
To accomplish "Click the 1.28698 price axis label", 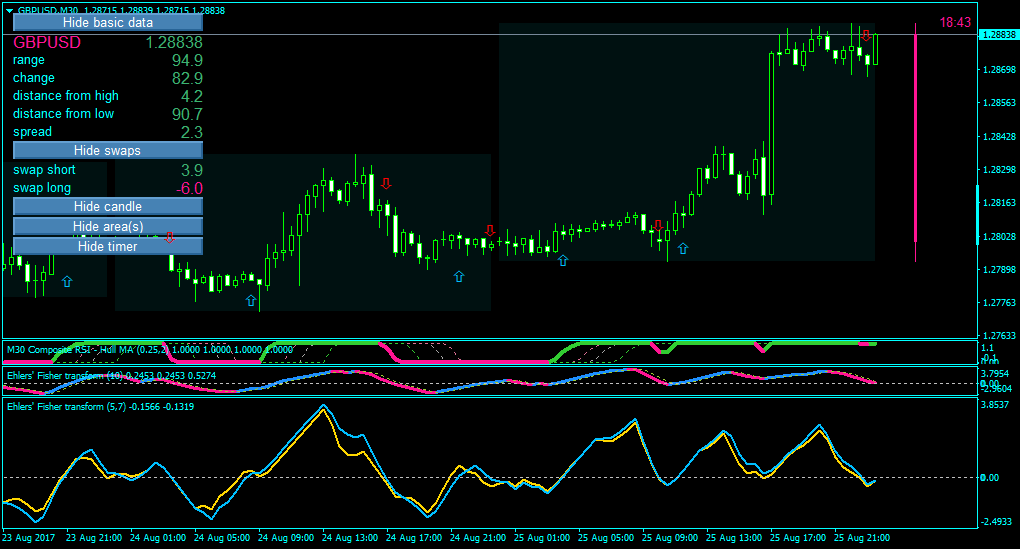I will coord(999,69).
